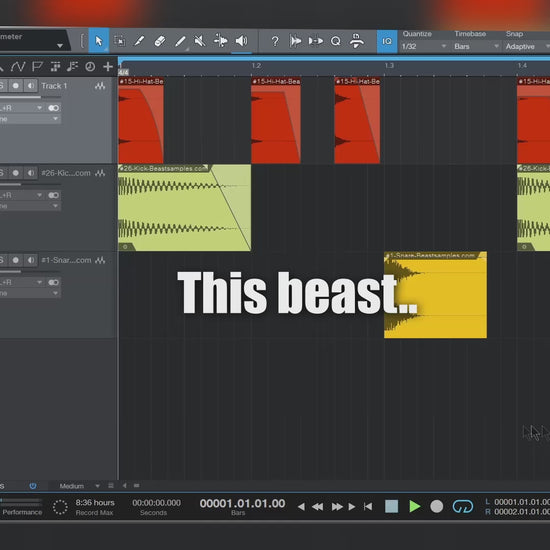
Task: Add tracks with the plus icon
Action: point(108,66)
